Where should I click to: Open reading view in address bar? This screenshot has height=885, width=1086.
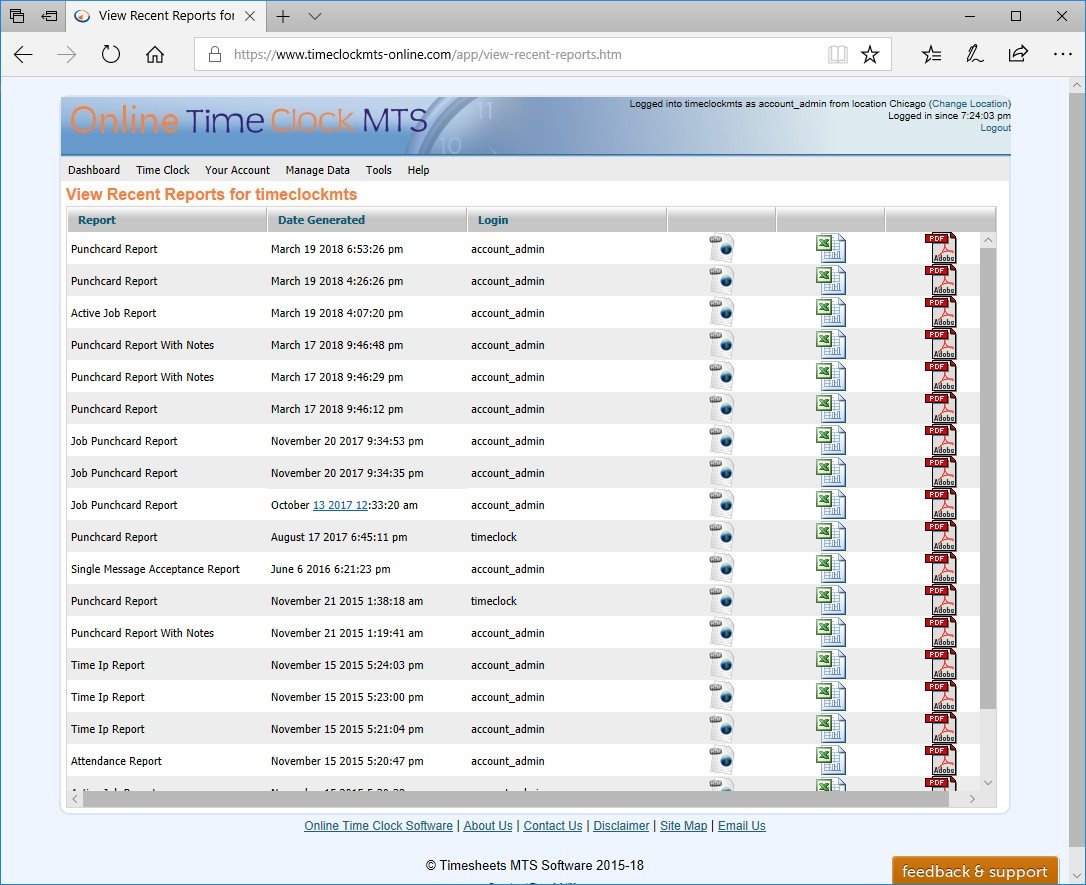point(837,54)
